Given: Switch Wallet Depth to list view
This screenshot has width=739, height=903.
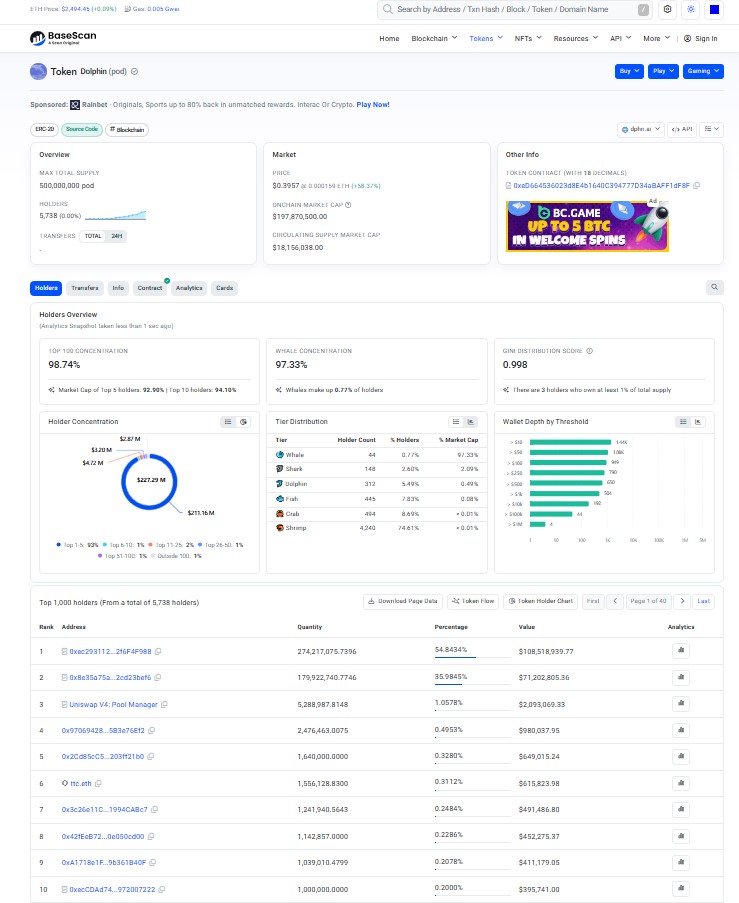Looking at the screenshot, I should [x=683, y=422].
